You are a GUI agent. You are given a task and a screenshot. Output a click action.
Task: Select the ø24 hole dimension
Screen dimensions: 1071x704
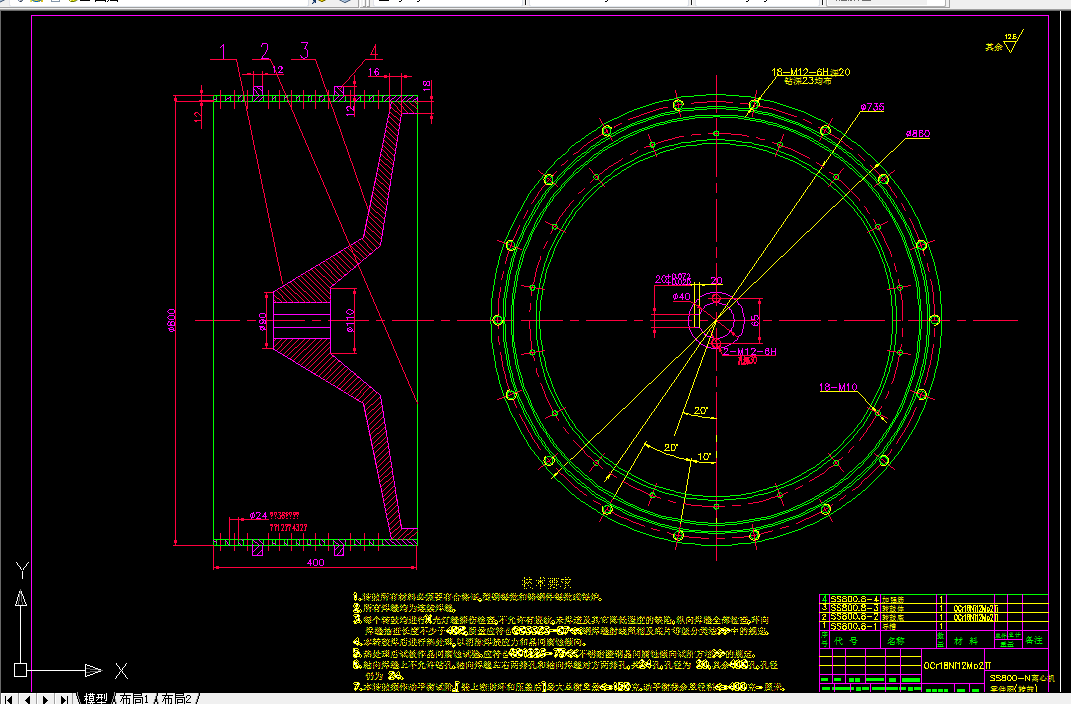pyautogui.click(x=258, y=516)
